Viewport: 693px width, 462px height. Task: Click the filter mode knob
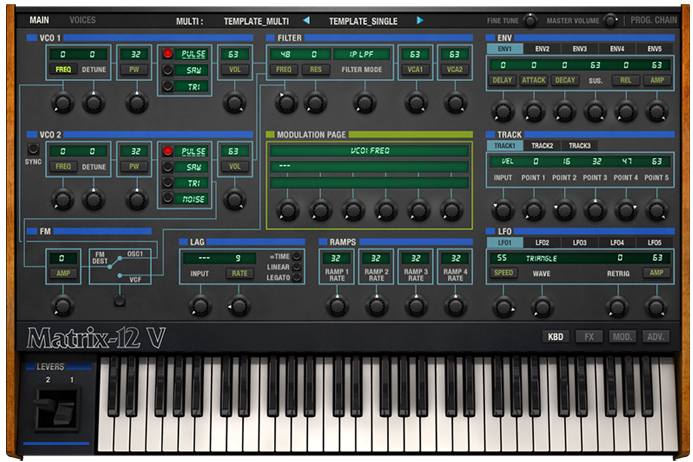pos(365,103)
